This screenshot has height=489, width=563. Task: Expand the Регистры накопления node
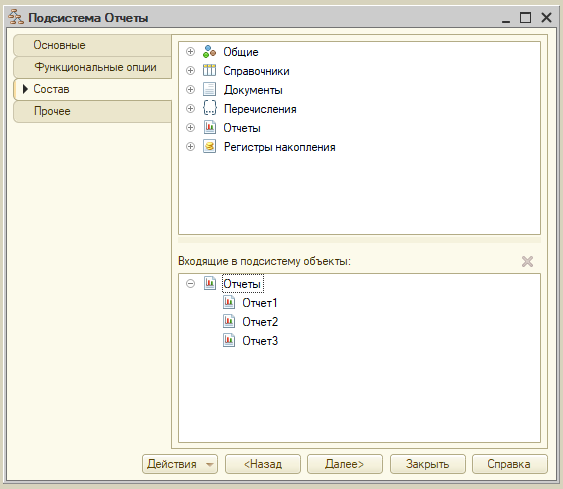point(190,146)
